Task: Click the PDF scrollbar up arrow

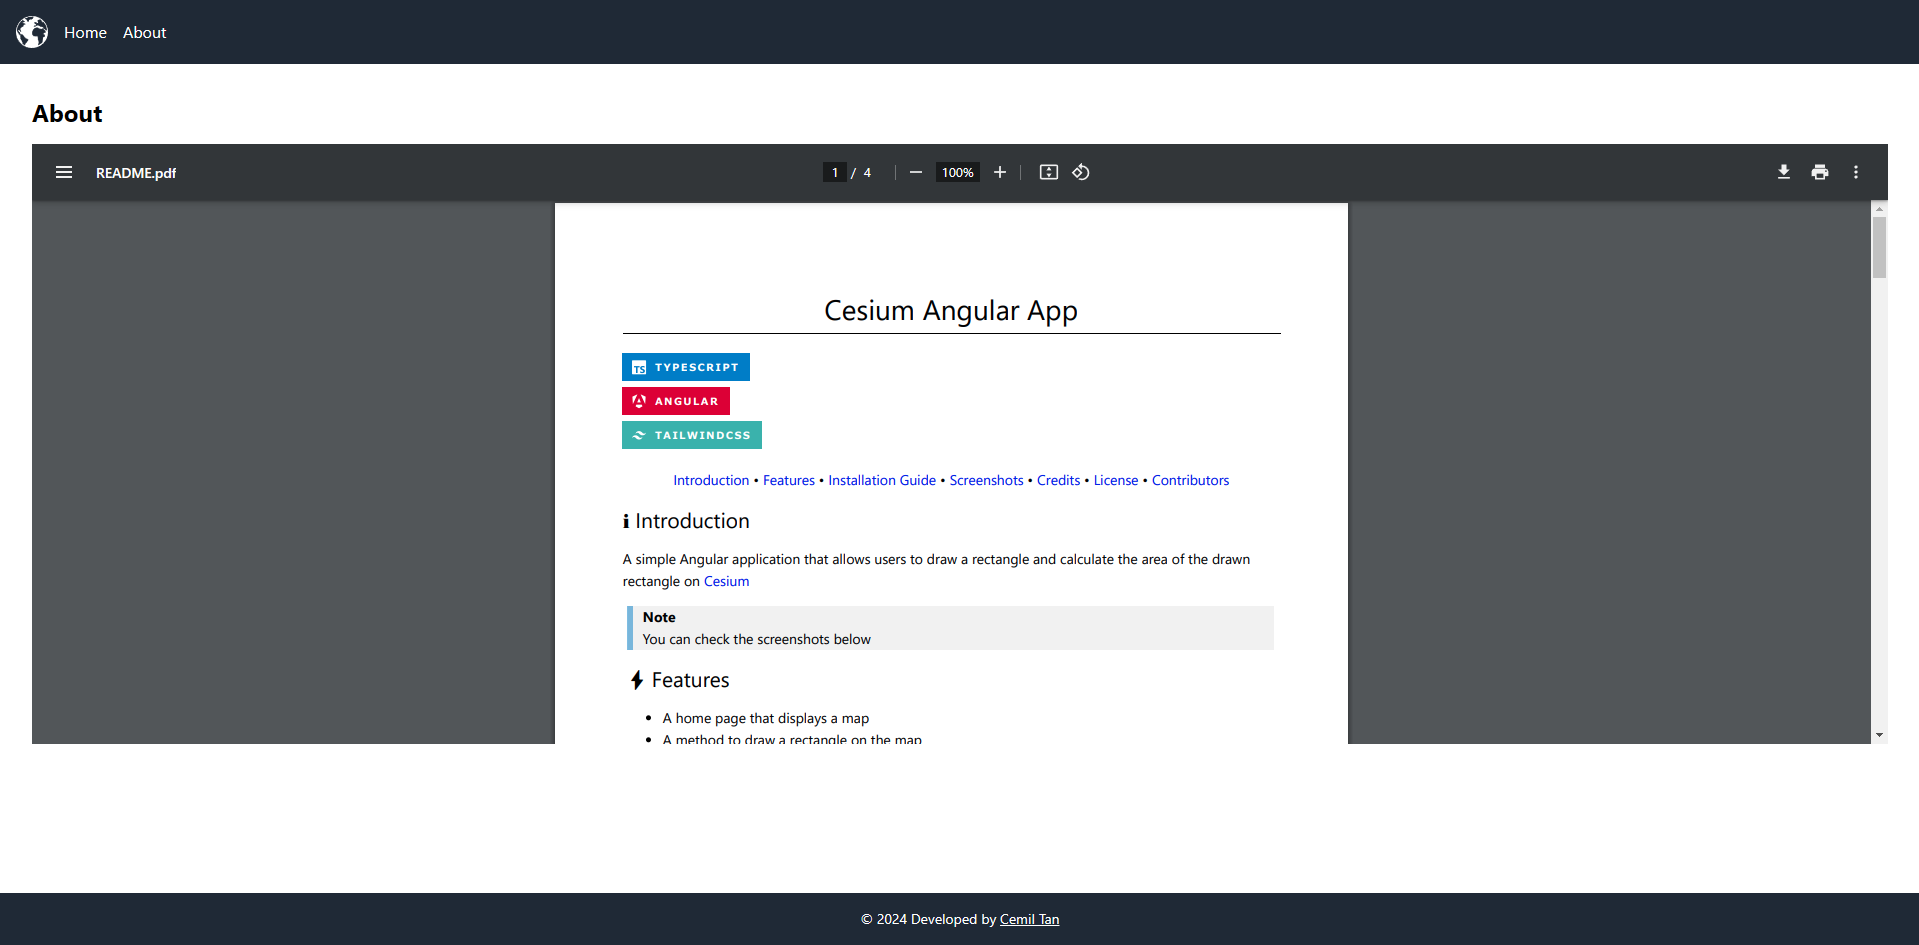Action: point(1880,209)
